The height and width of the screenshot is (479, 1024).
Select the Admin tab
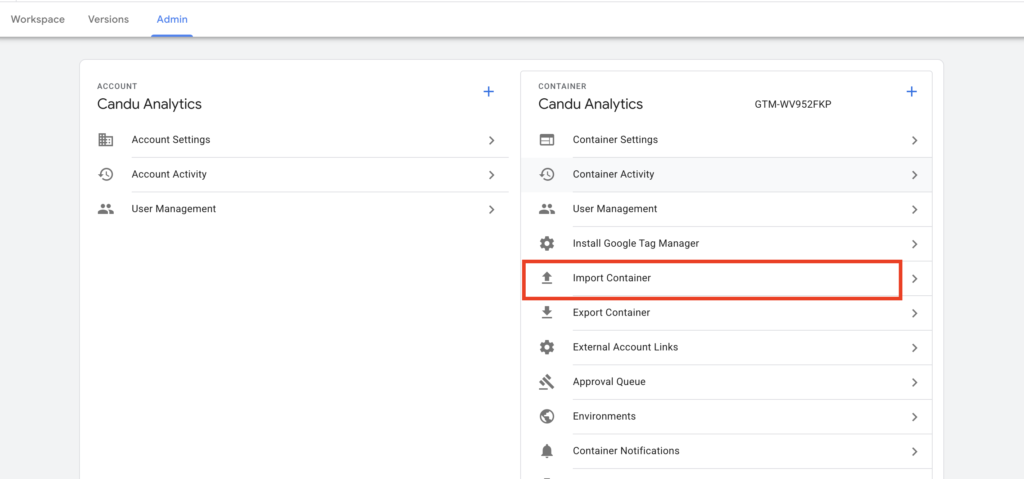pos(172,19)
